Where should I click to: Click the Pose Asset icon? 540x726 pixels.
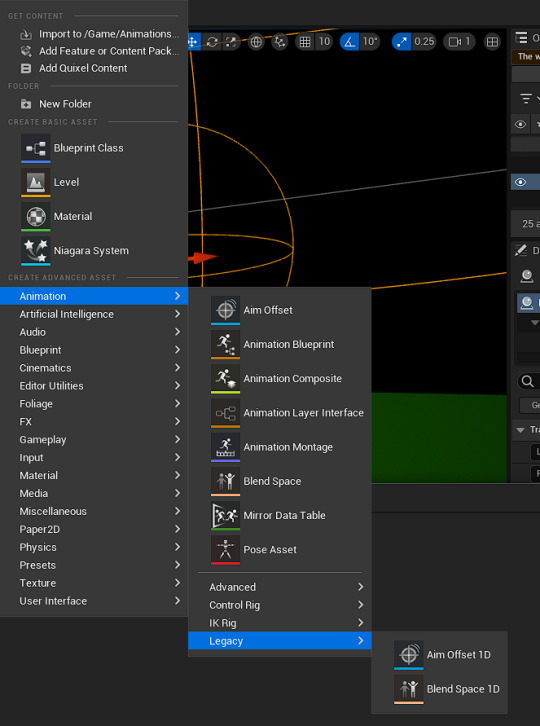[226, 550]
